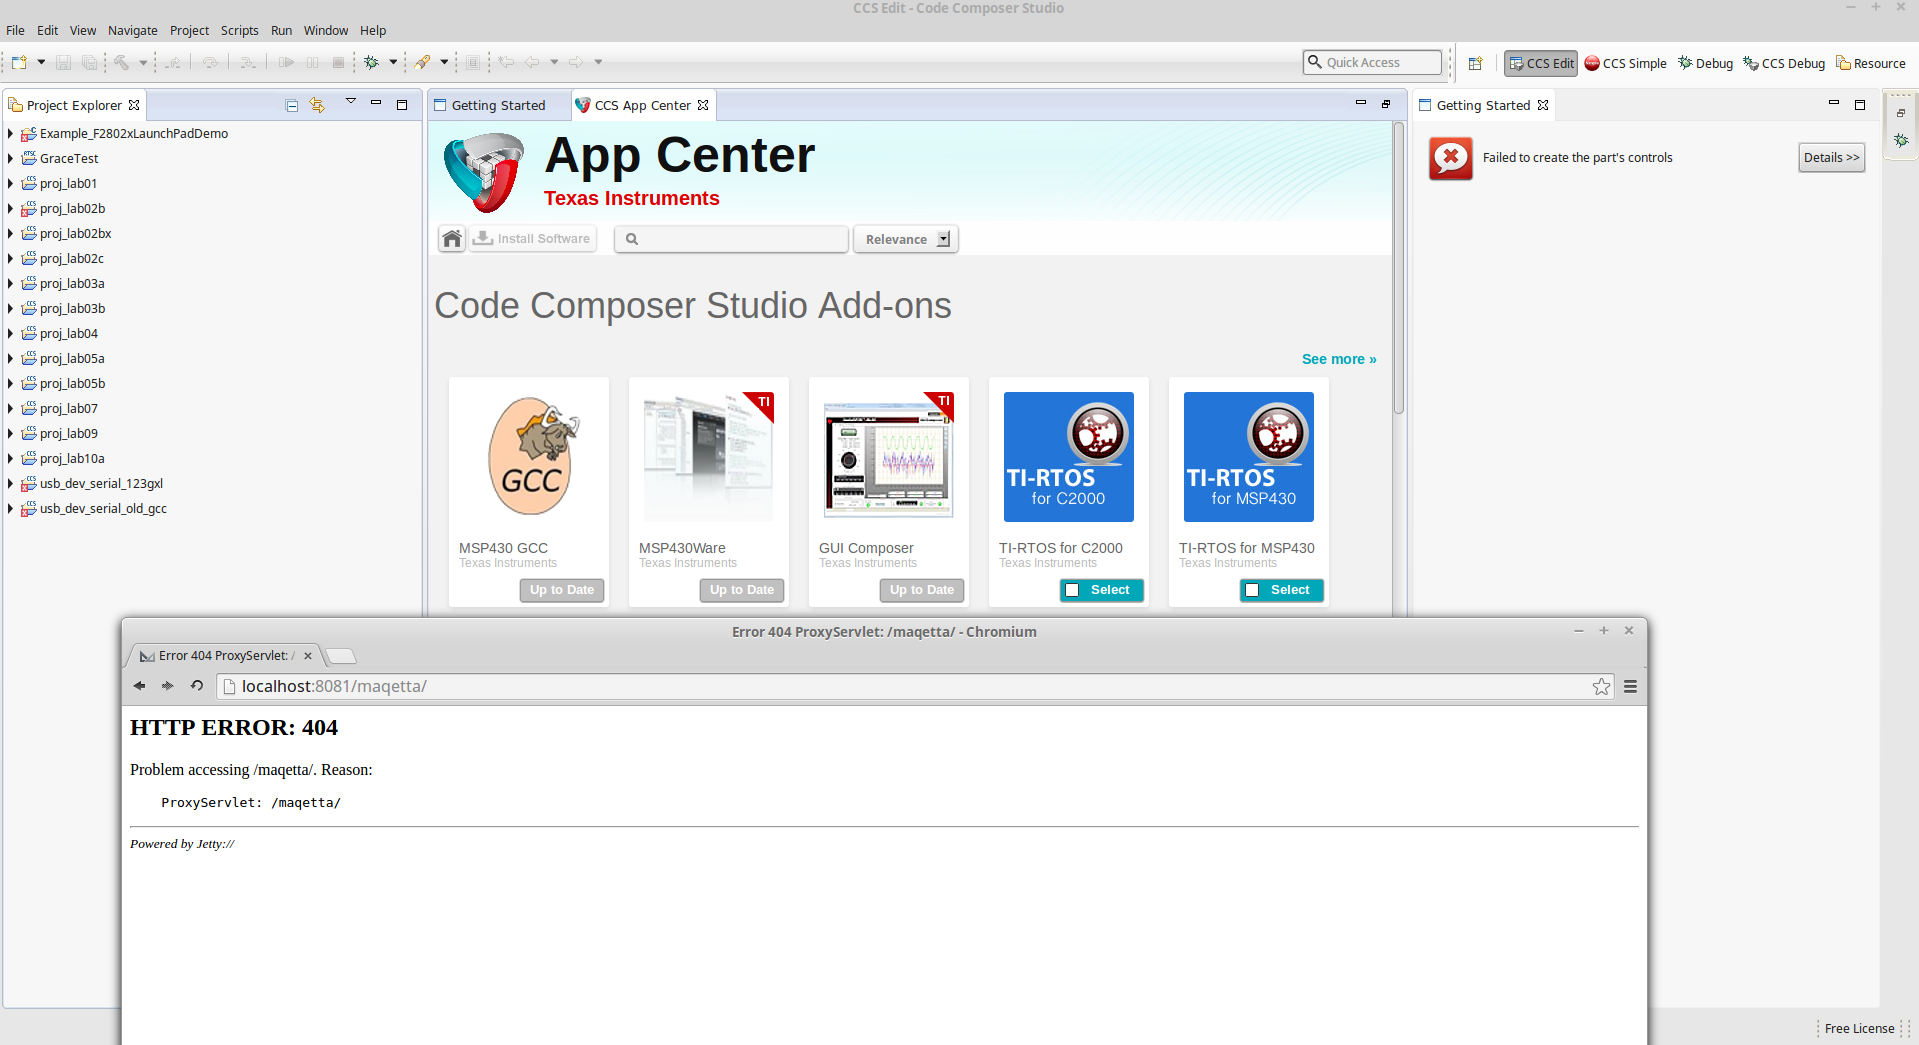Expand the Example_F2802xLaunchPadDemo project
This screenshot has width=1919, height=1045.
pos(10,133)
